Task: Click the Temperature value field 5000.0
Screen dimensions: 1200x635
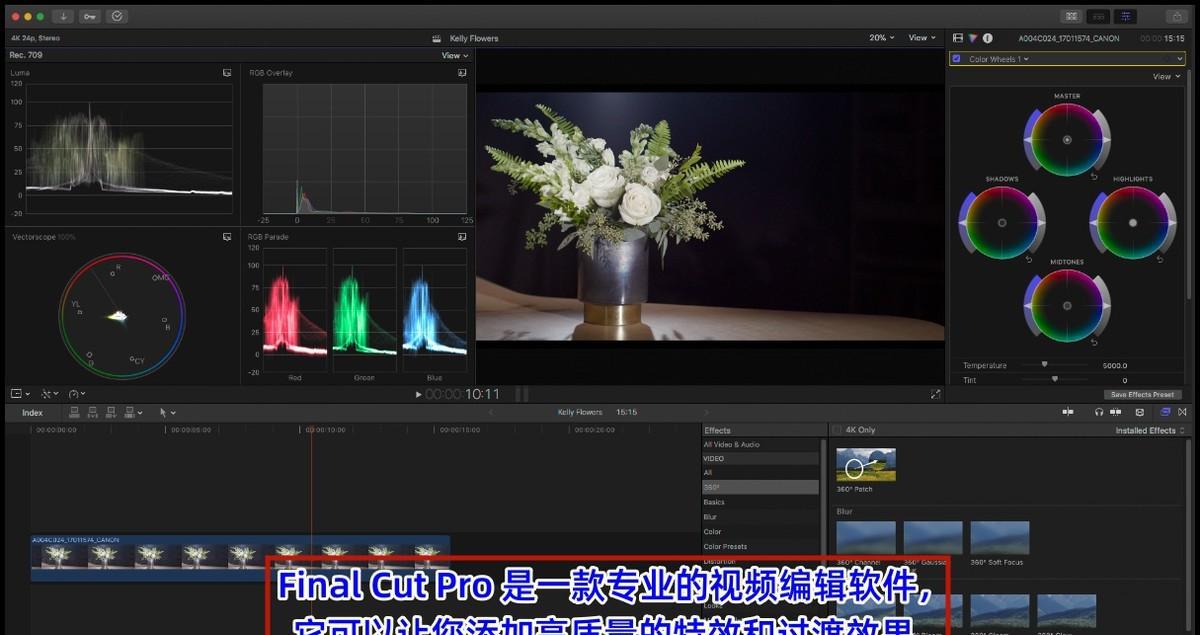Action: coord(1114,365)
